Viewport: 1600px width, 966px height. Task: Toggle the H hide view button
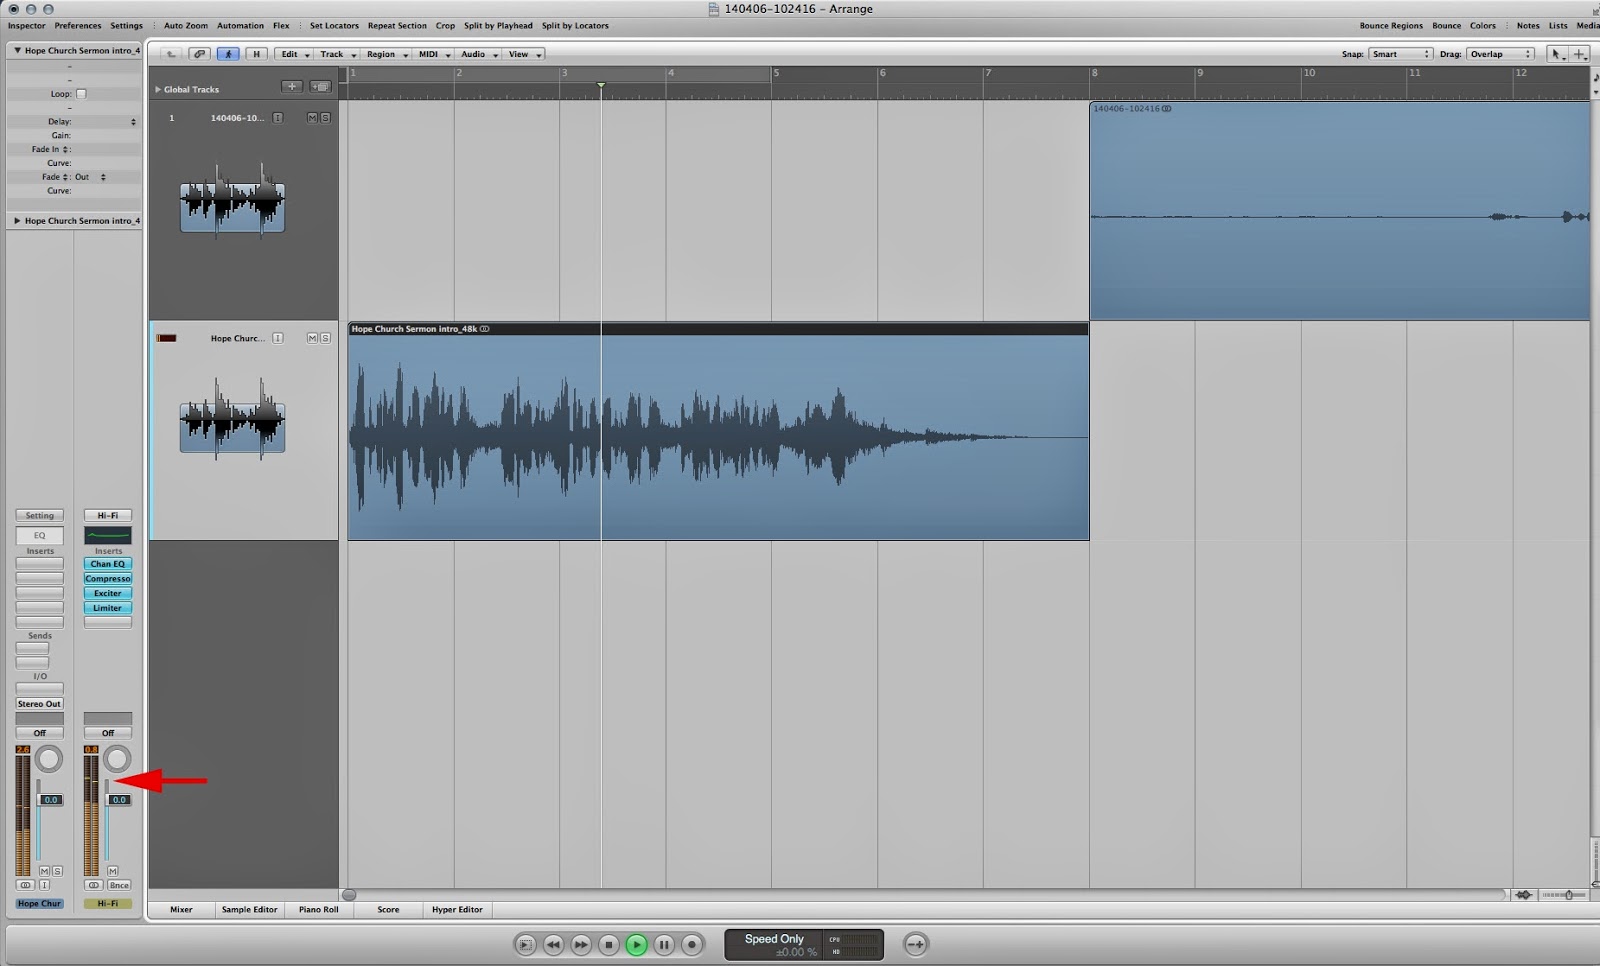pyautogui.click(x=256, y=54)
